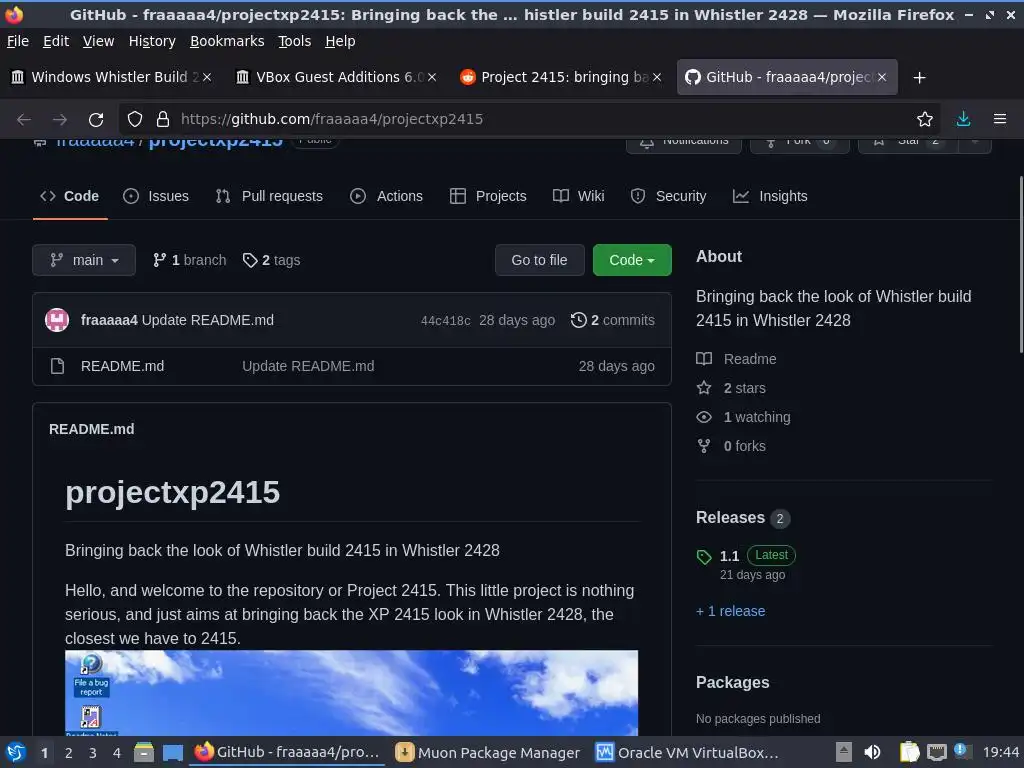Switch to VBox Guest Additions tab
This screenshot has width=1024, height=768.
336,77
